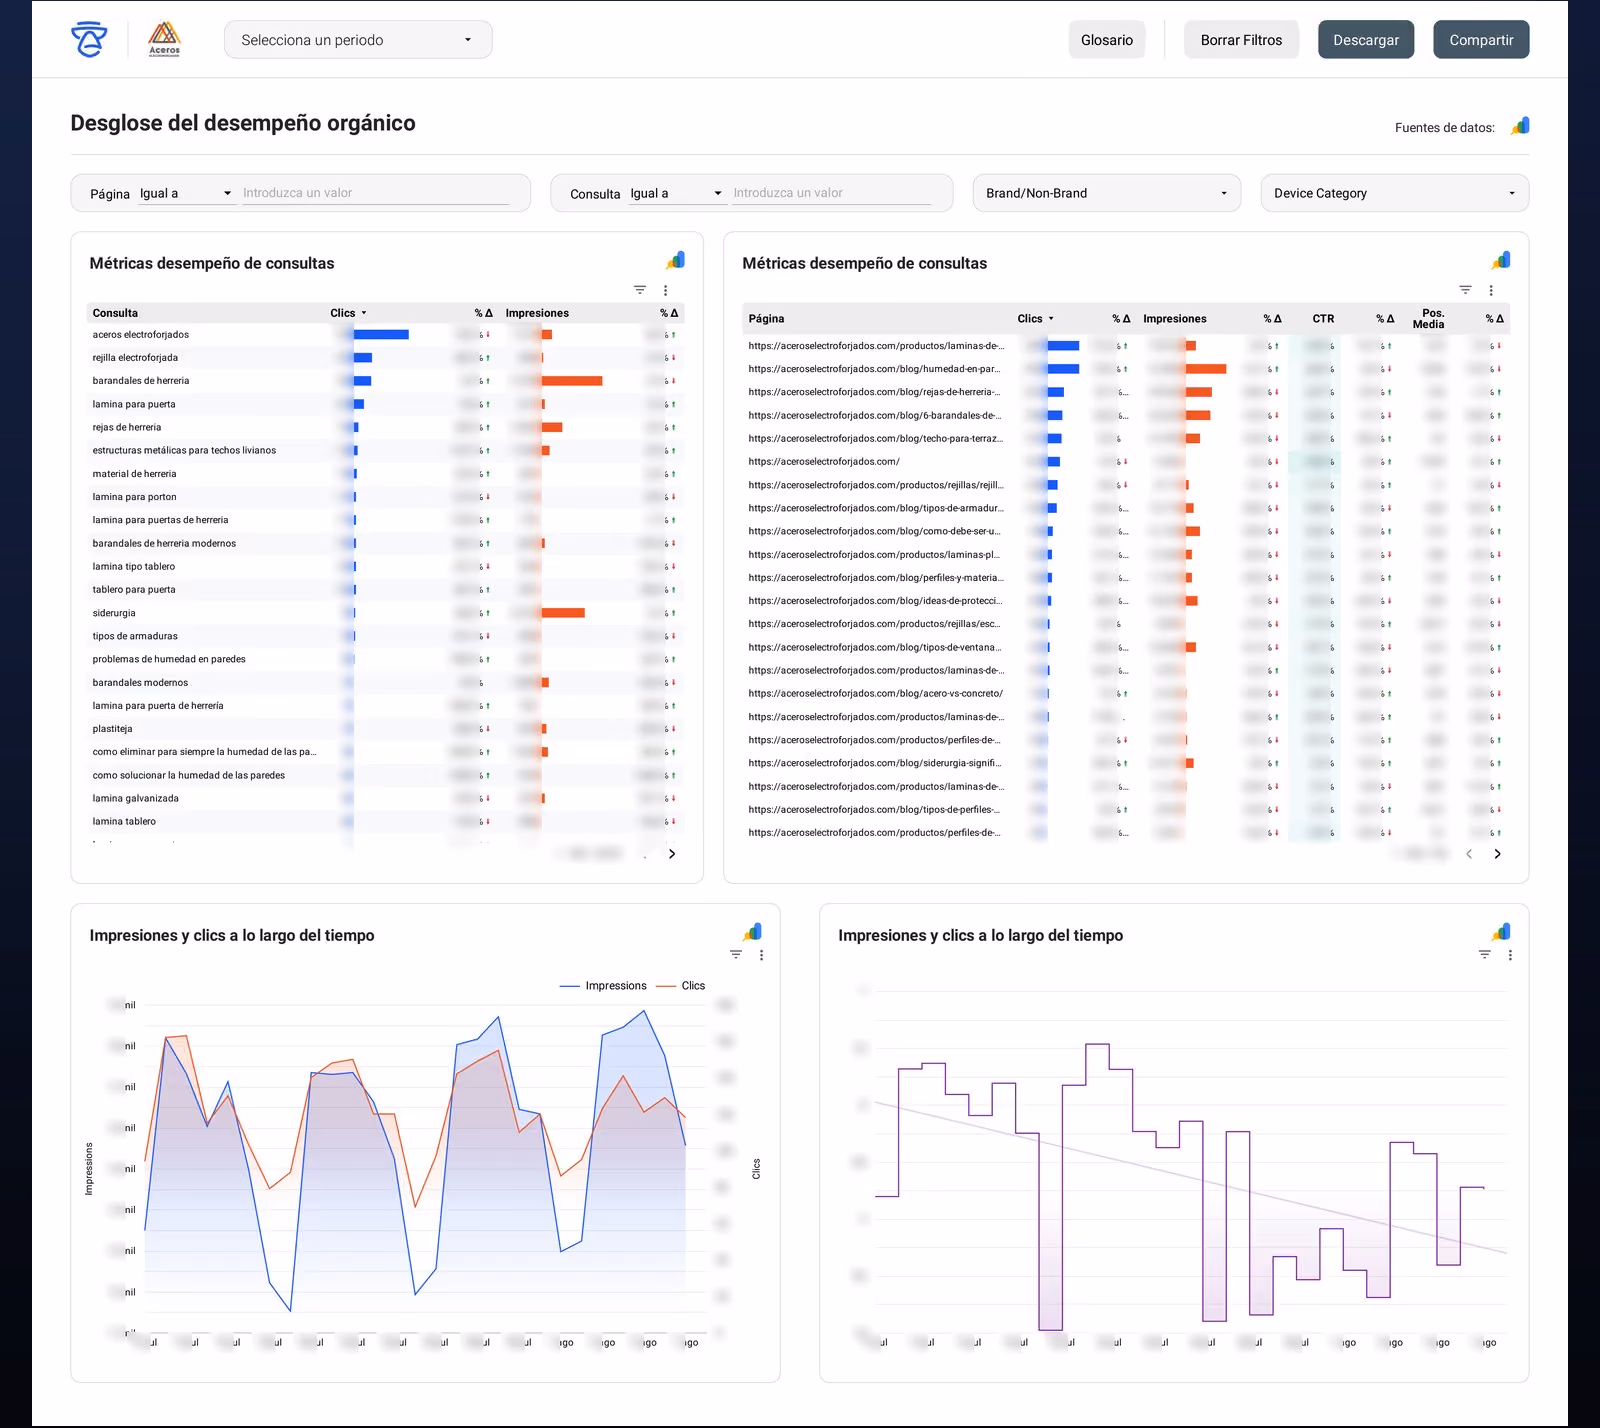The image size is (1600, 1428).
Task: Sort Página table by Clics column
Action: pos(1035,319)
